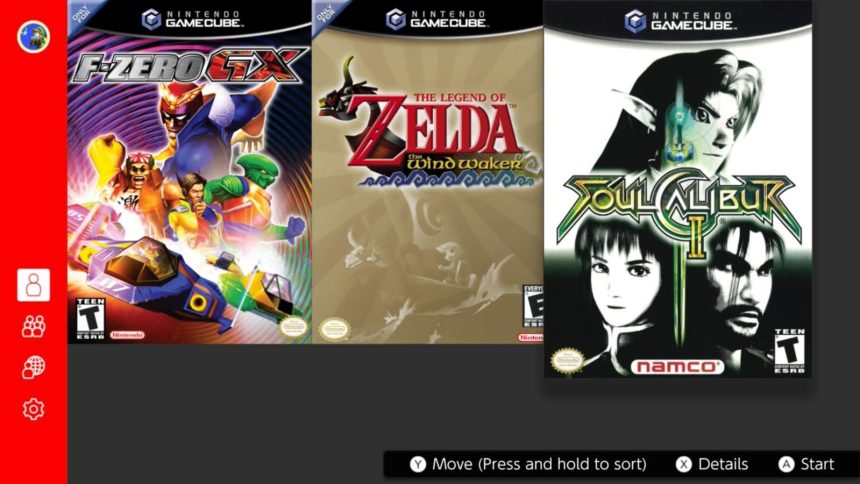Click the namco logo on Soulcalibur cover
Viewport: 860px width, 484px height.
pos(677,367)
